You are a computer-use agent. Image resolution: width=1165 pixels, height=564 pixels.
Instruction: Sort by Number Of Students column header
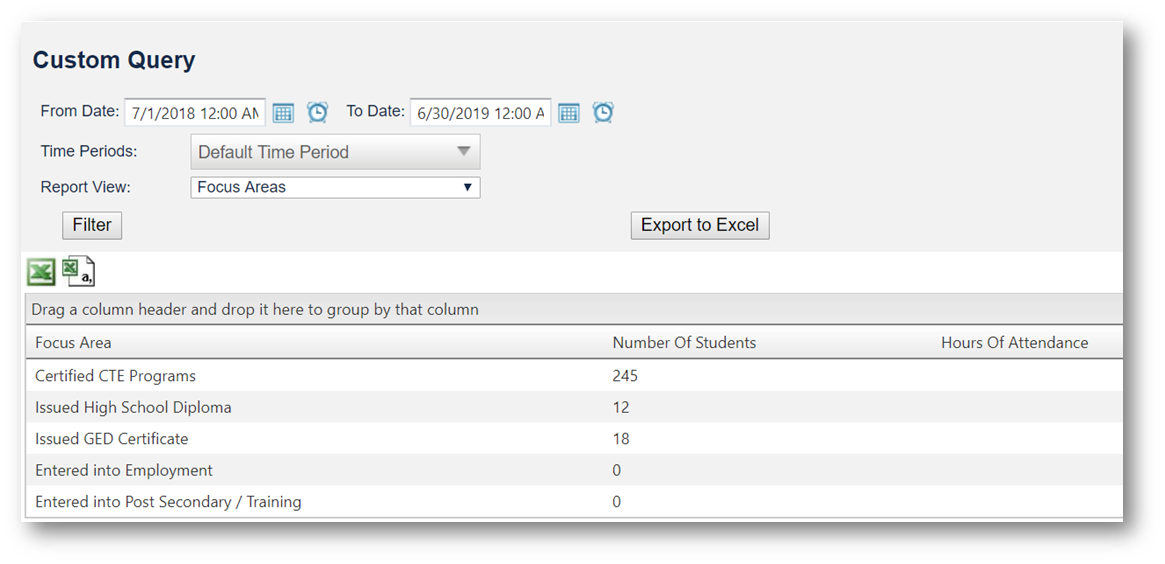[684, 342]
